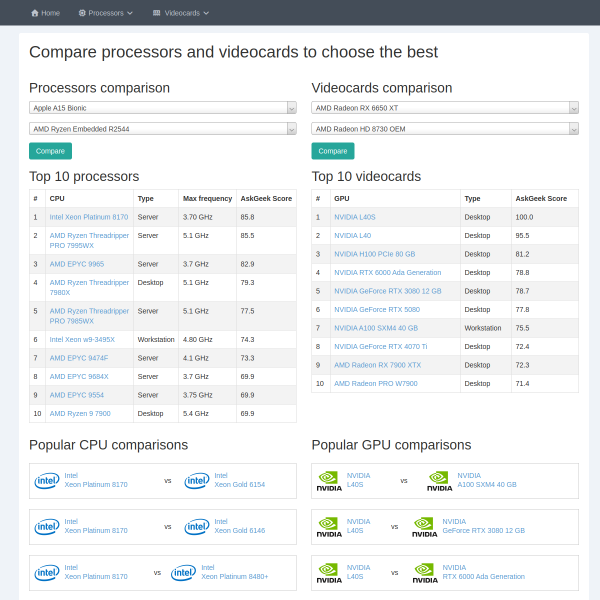Expand the Processors menu in navbar

click(106, 13)
